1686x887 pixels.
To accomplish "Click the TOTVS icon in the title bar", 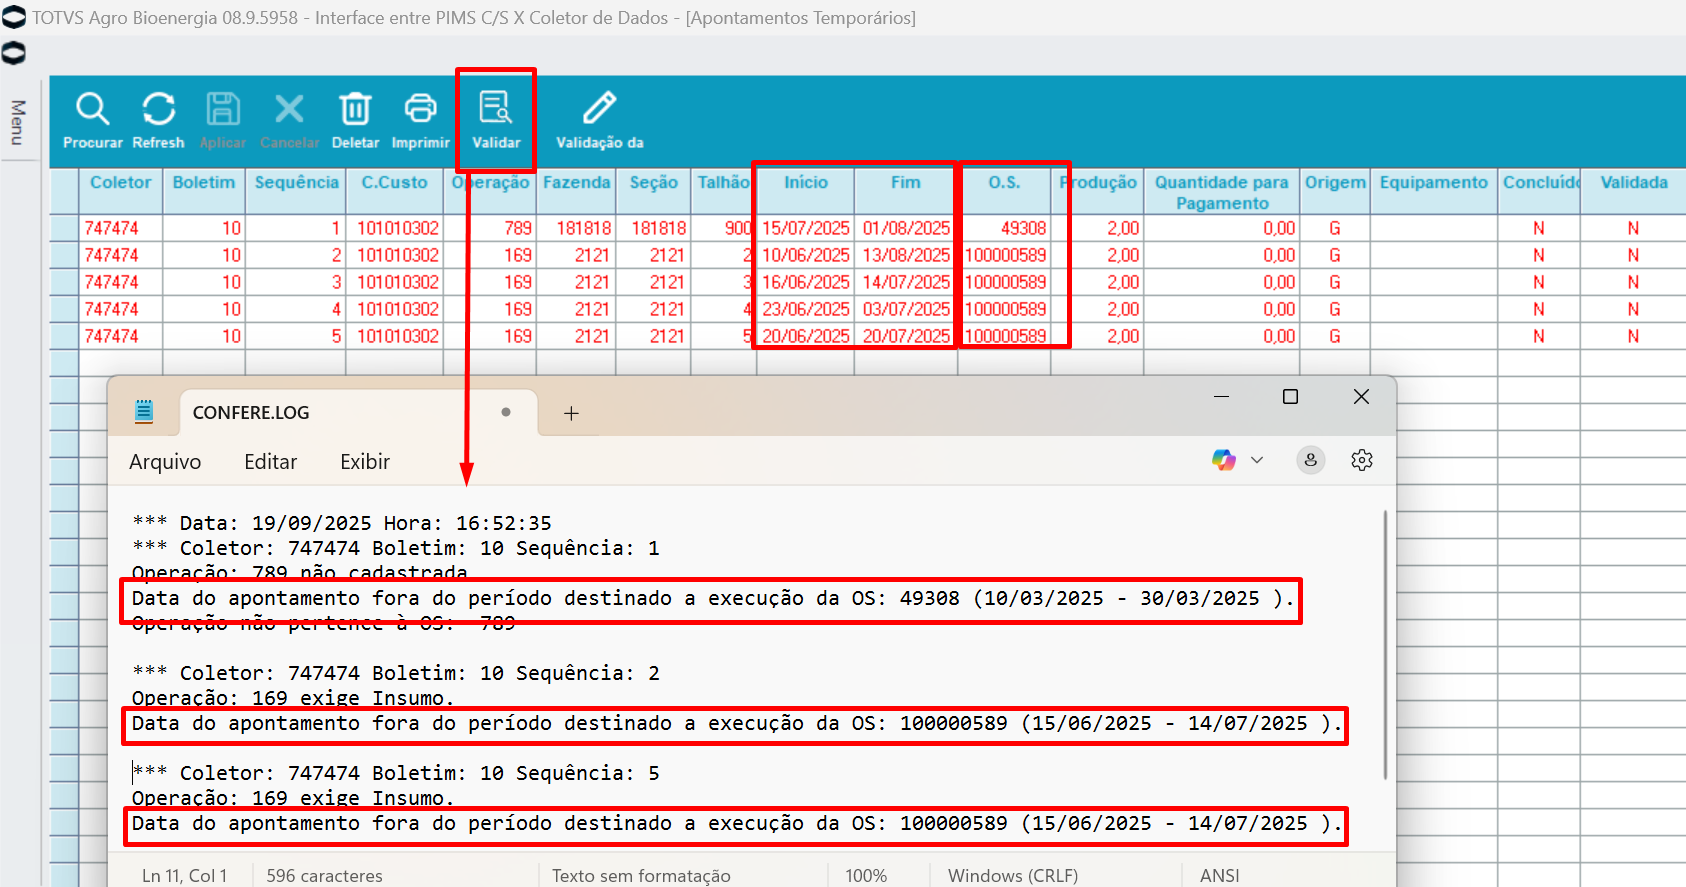I will coord(14,17).
